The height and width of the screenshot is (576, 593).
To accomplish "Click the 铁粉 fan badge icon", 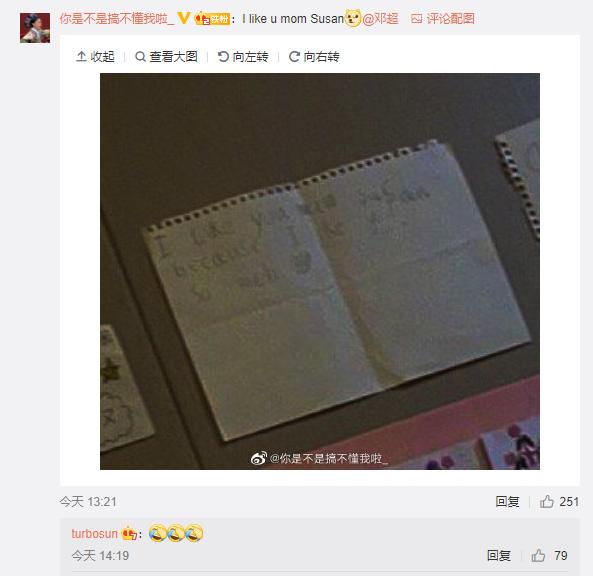I will [212, 19].
